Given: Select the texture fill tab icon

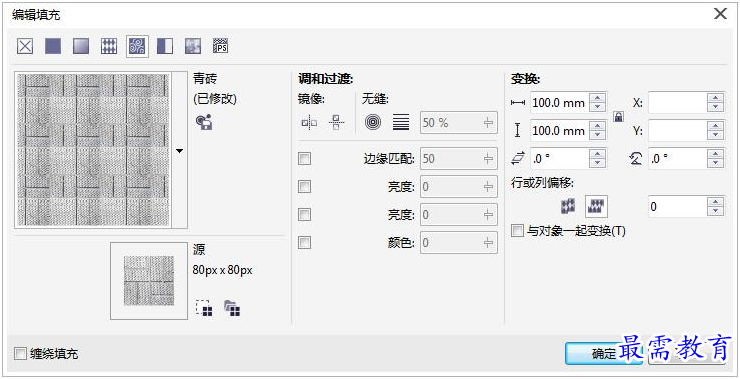Looking at the screenshot, I should pyautogui.click(x=193, y=46).
